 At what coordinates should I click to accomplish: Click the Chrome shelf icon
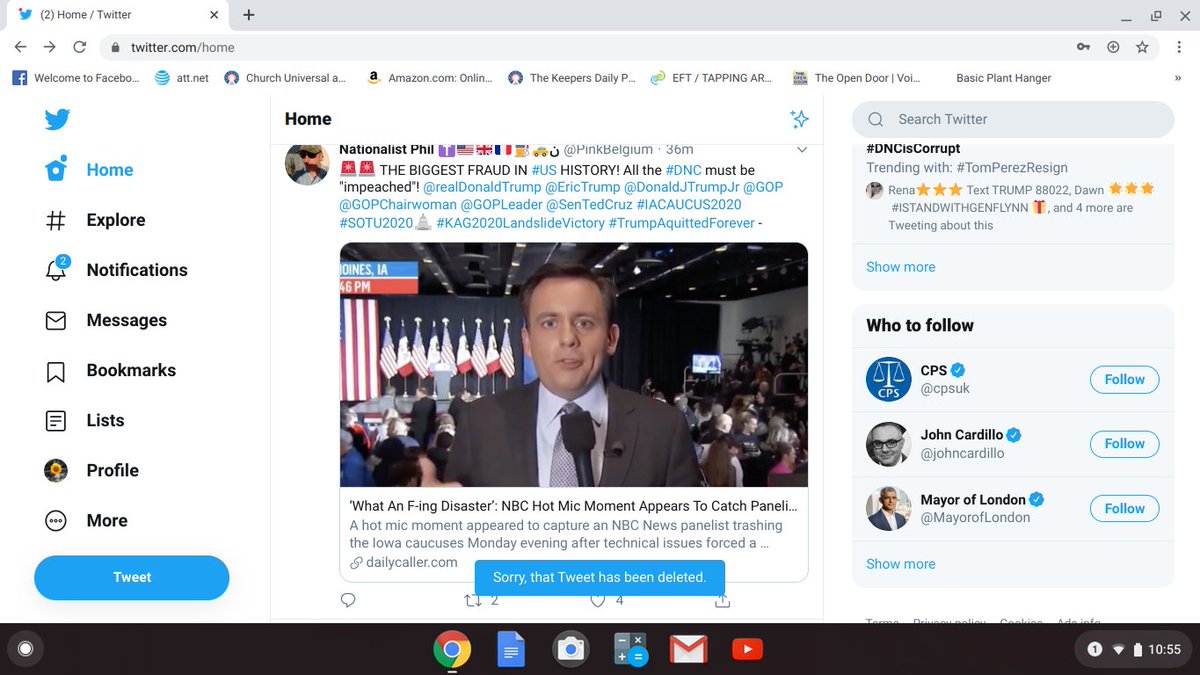coord(452,650)
